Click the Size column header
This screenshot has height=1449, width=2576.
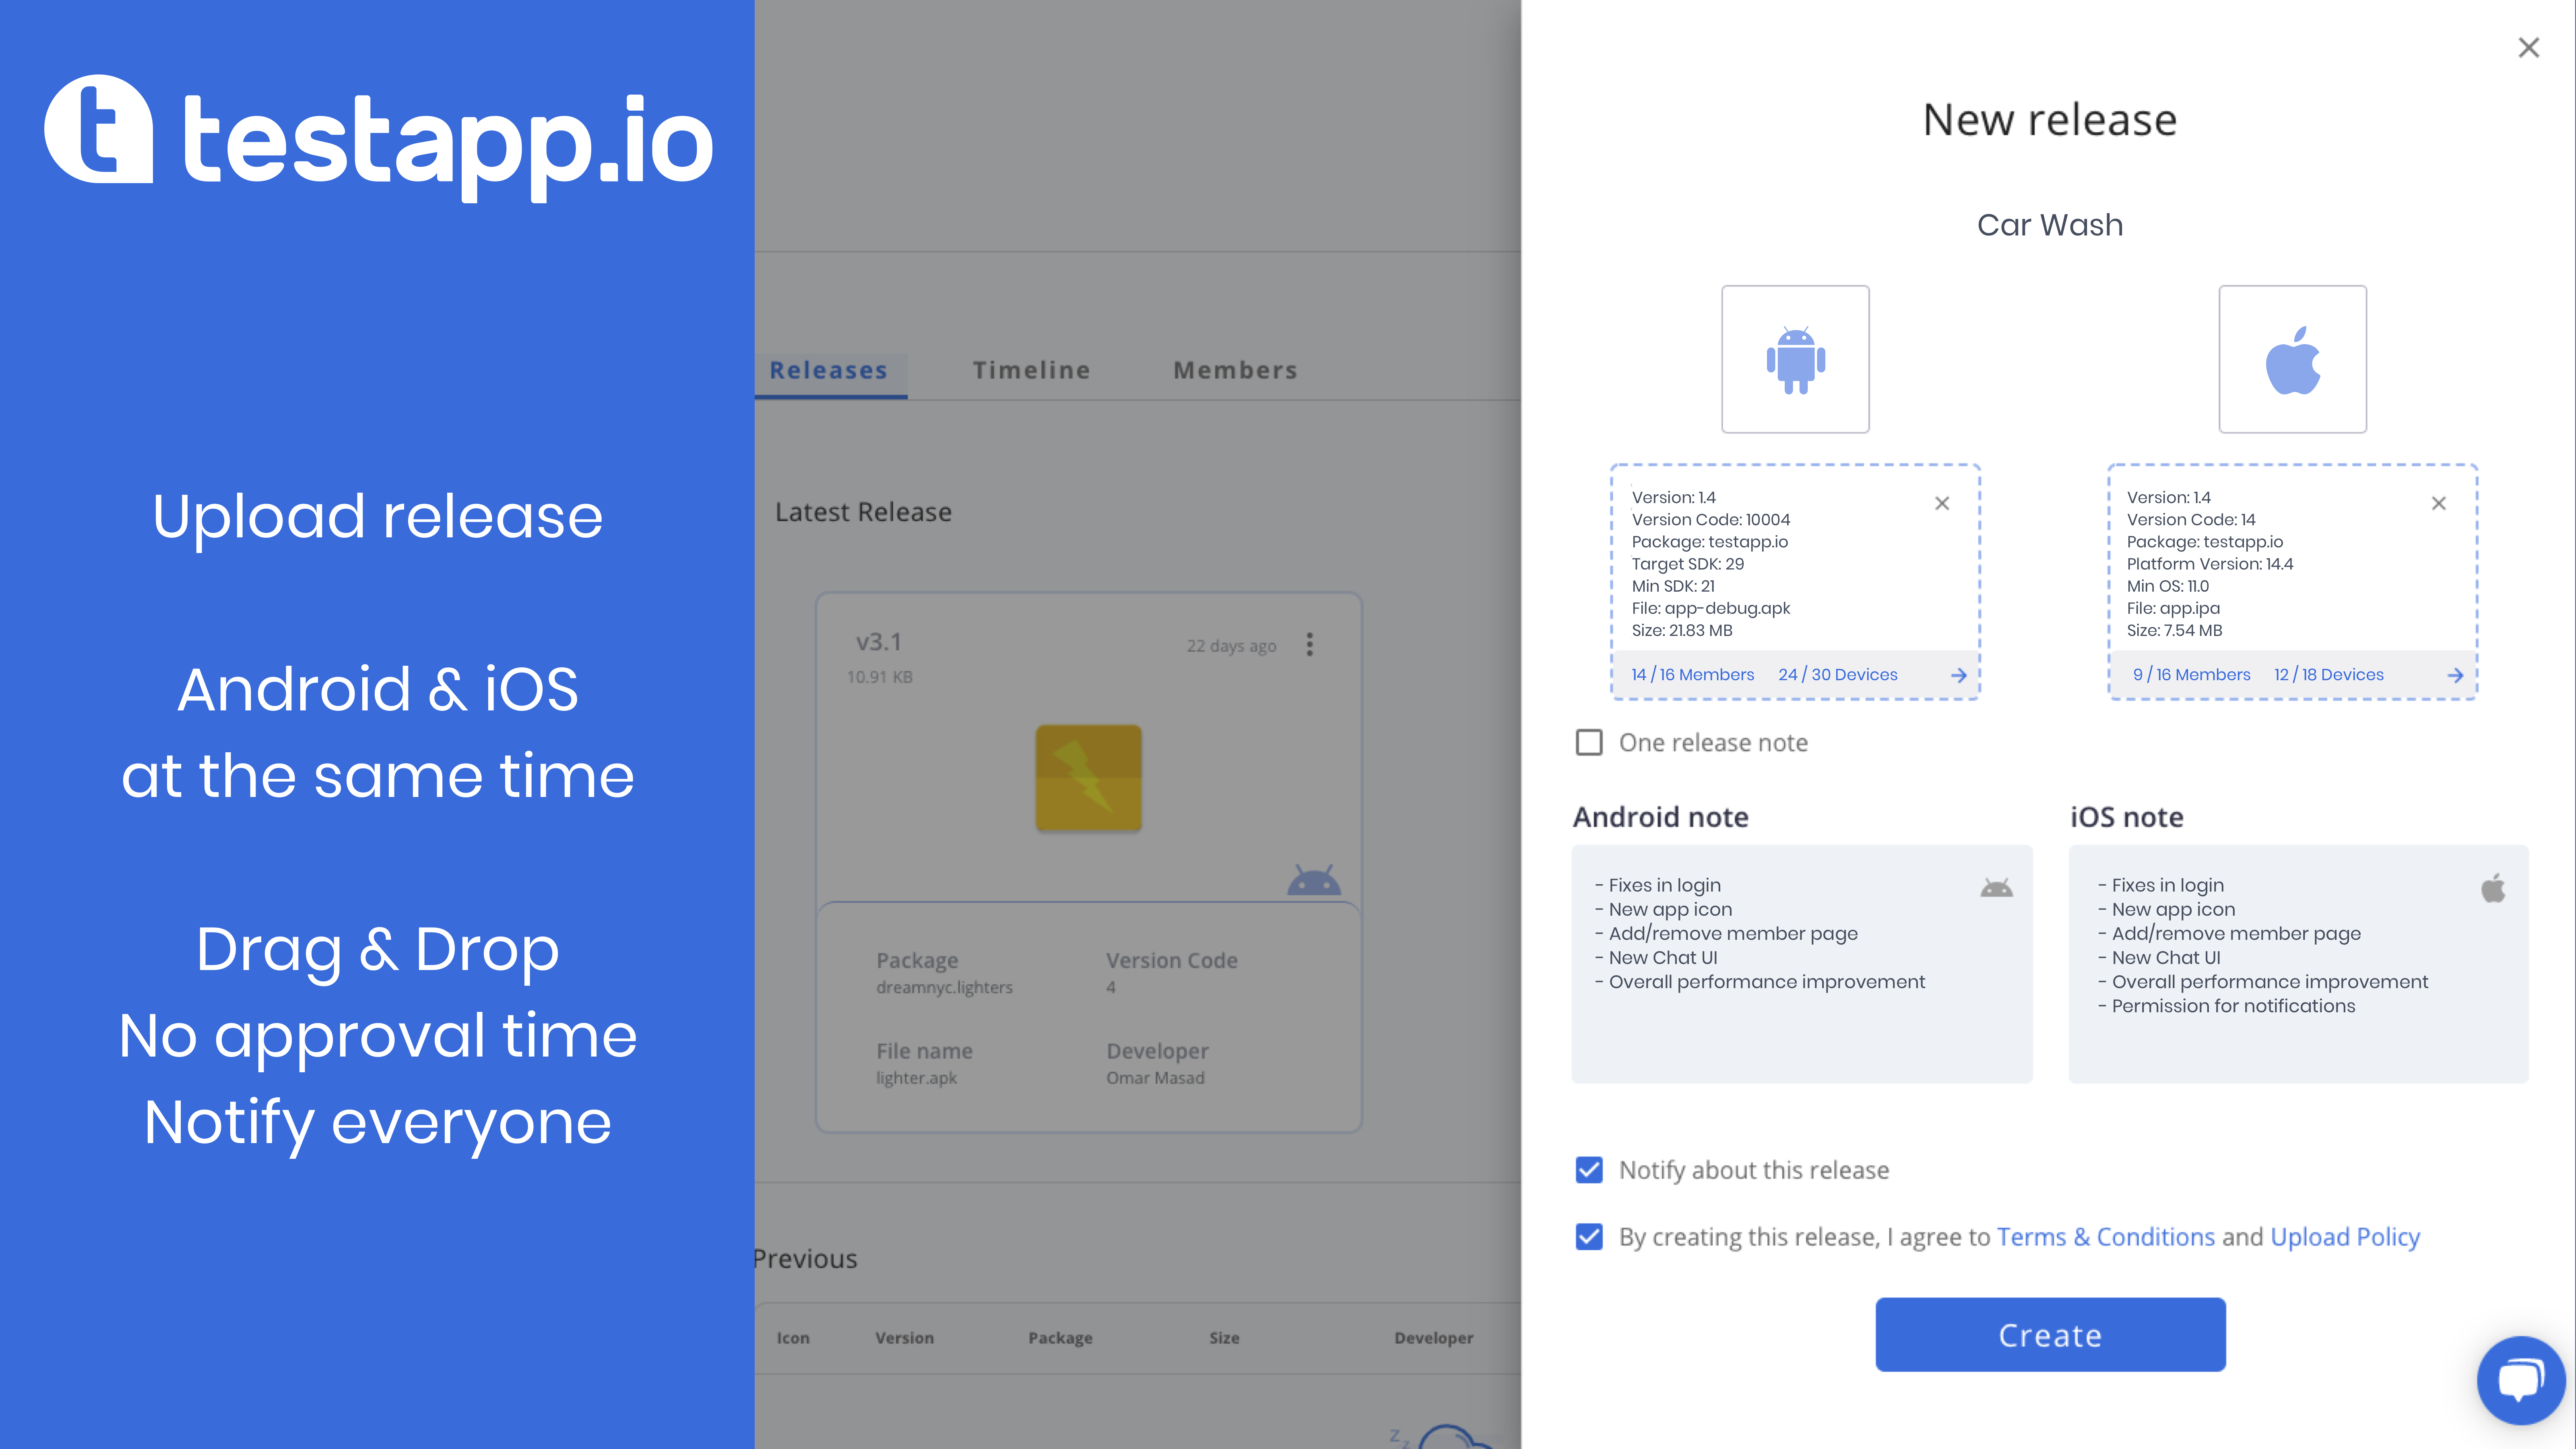[1224, 1338]
